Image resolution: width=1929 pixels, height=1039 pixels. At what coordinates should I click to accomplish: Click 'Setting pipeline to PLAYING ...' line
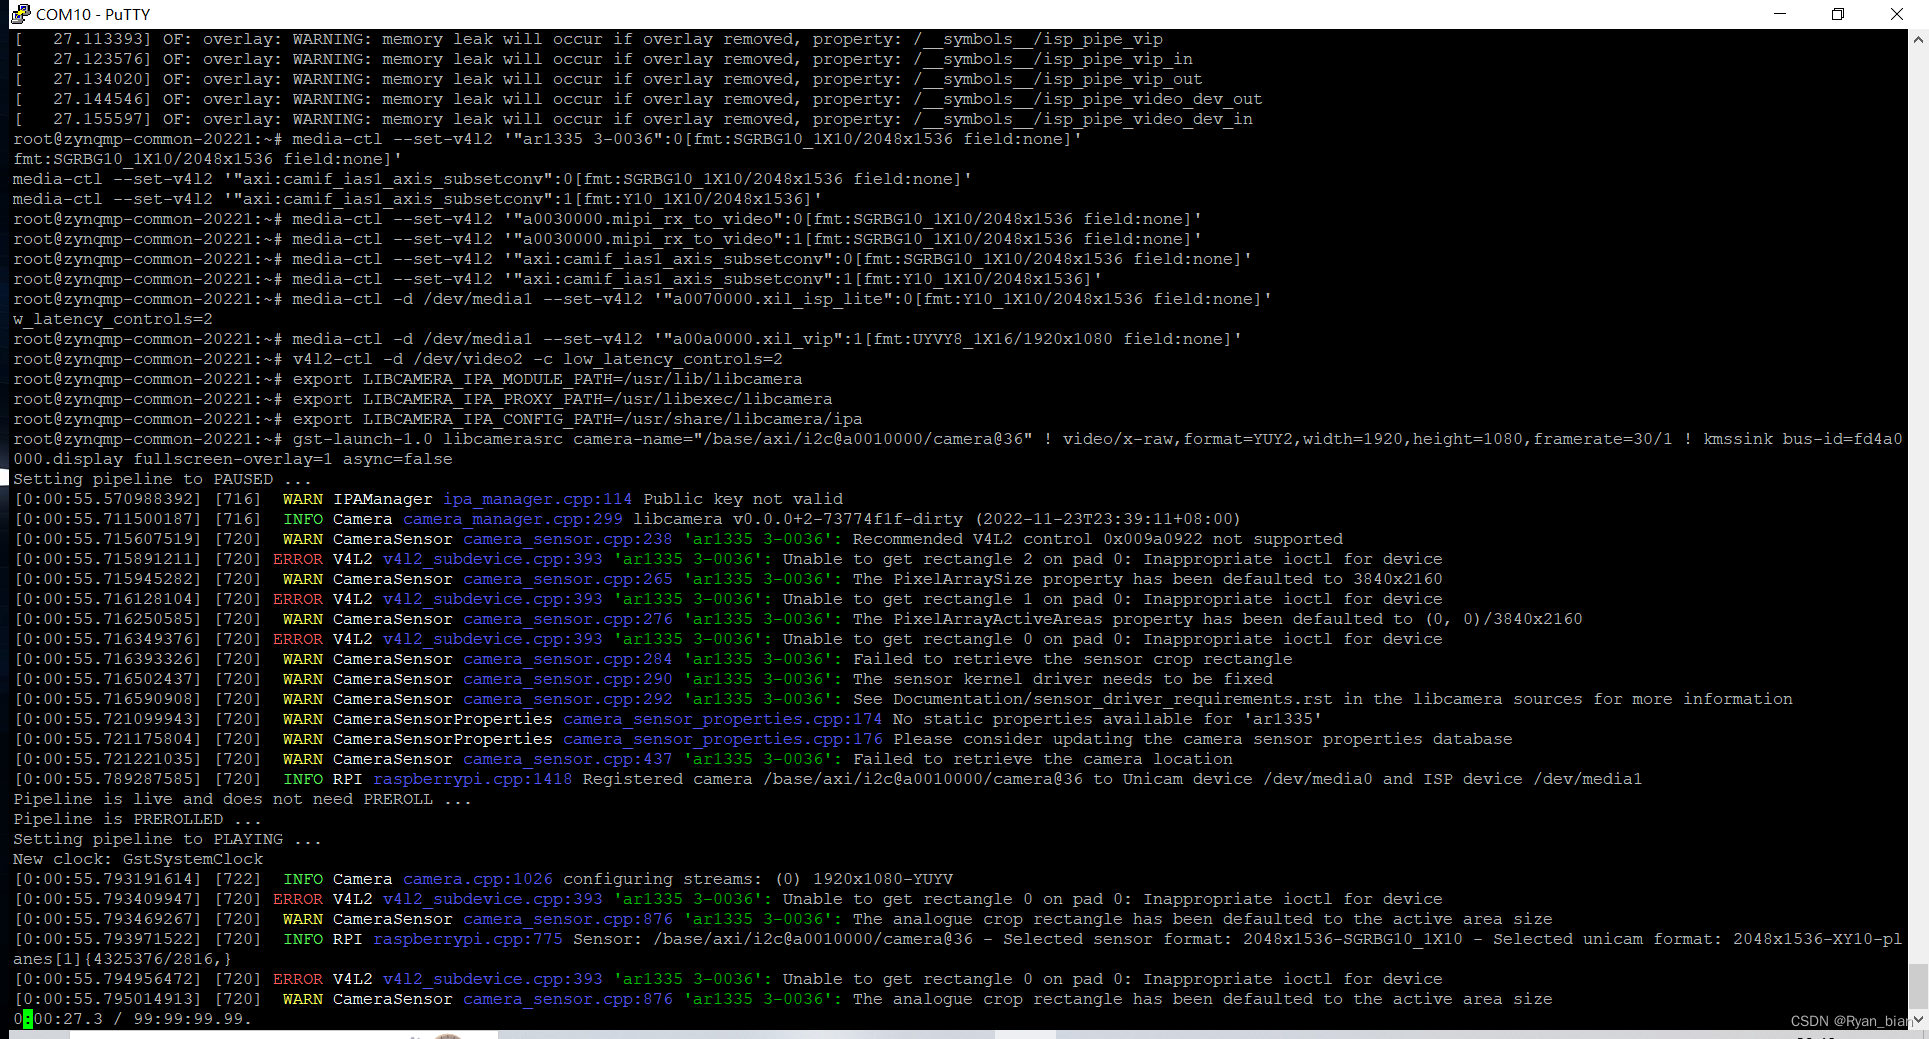coord(168,839)
